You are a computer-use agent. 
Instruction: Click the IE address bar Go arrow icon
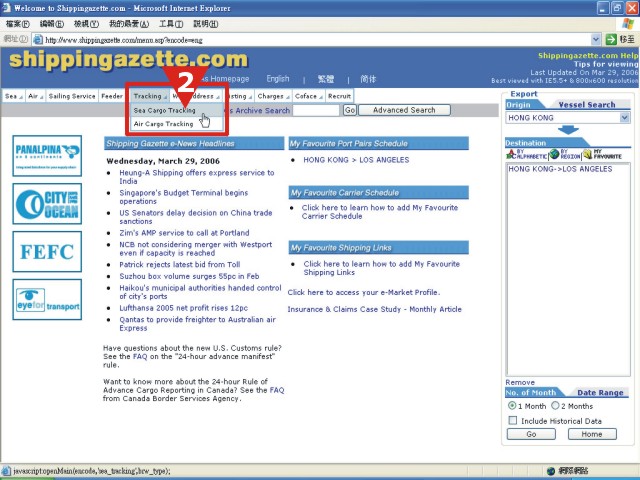(x=611, y=39)
